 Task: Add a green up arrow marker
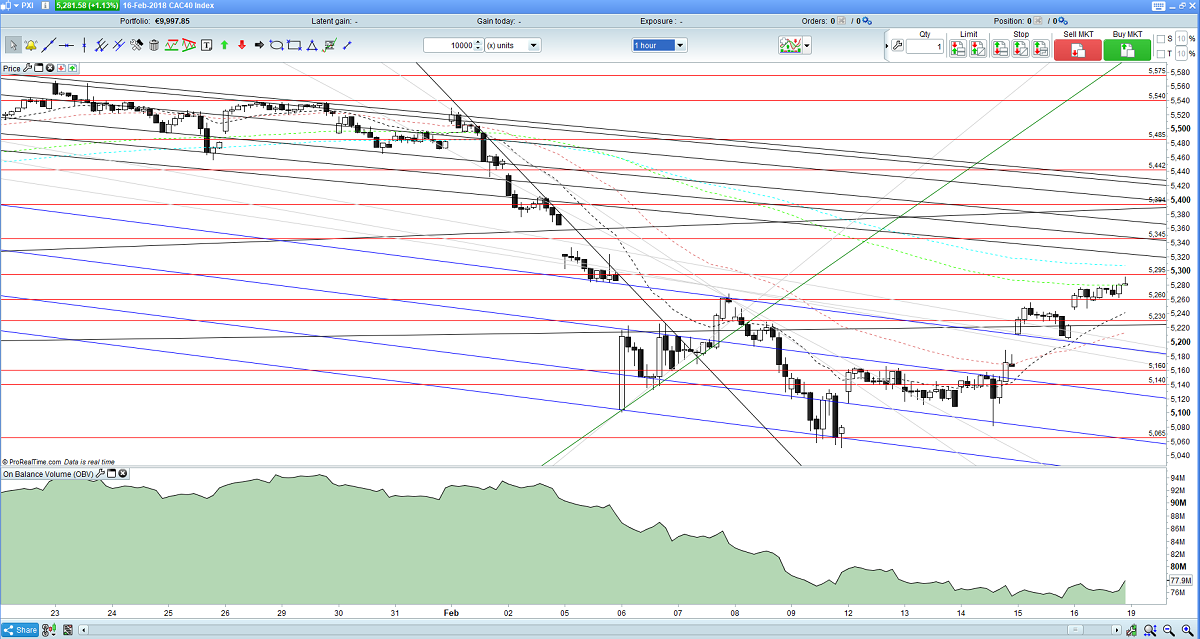click(x=224, y=45)
